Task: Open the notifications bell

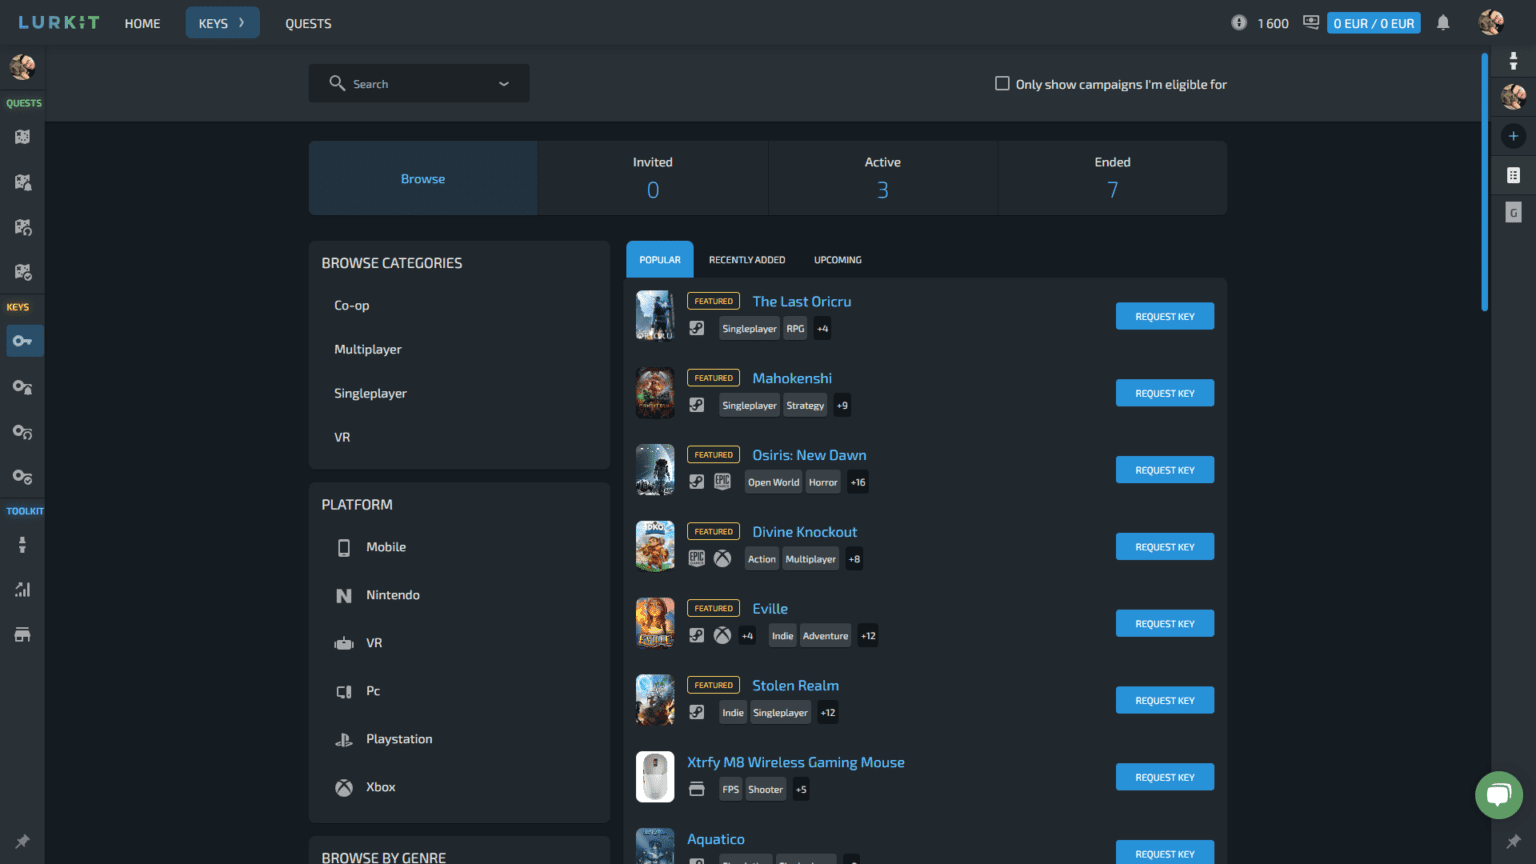Action: point(1443,23)
